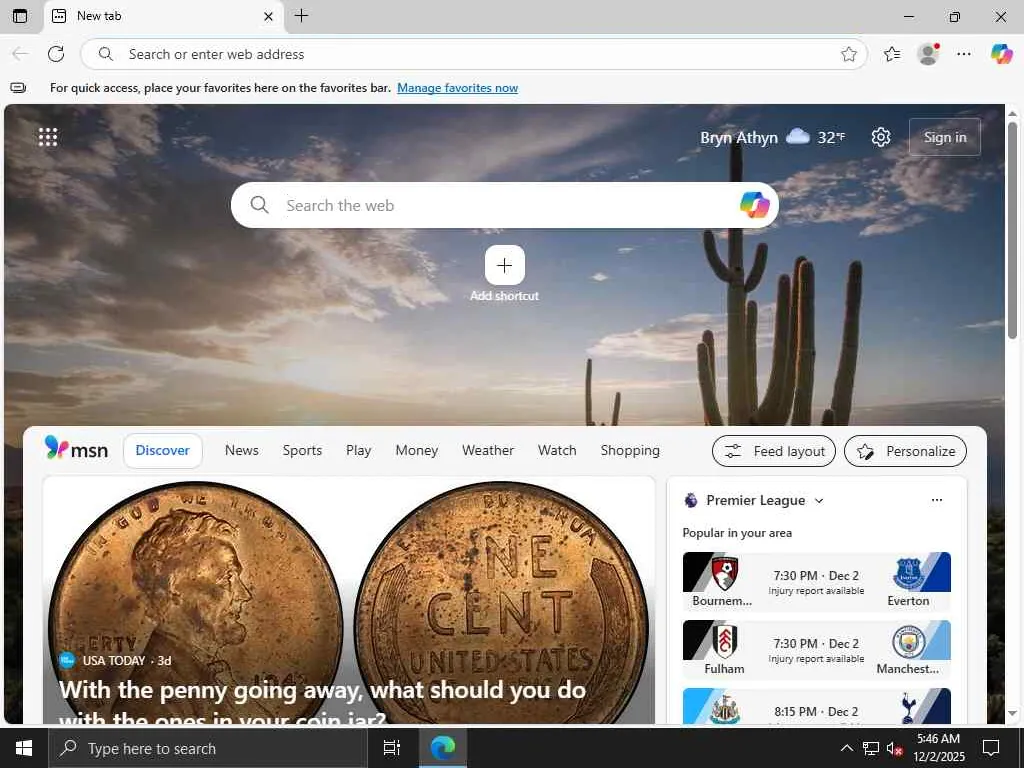Click the Copilot icon in web search box
Viewport: 1024px width, 768px height.
tap(754, 205)
